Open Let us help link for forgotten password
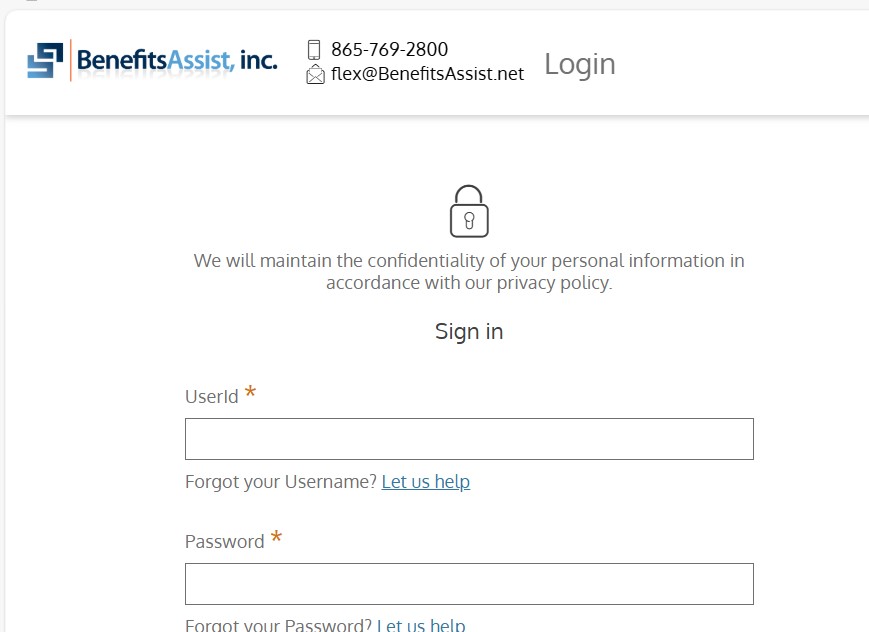Screen dimensions: 869x632 [x=421, y=625]
